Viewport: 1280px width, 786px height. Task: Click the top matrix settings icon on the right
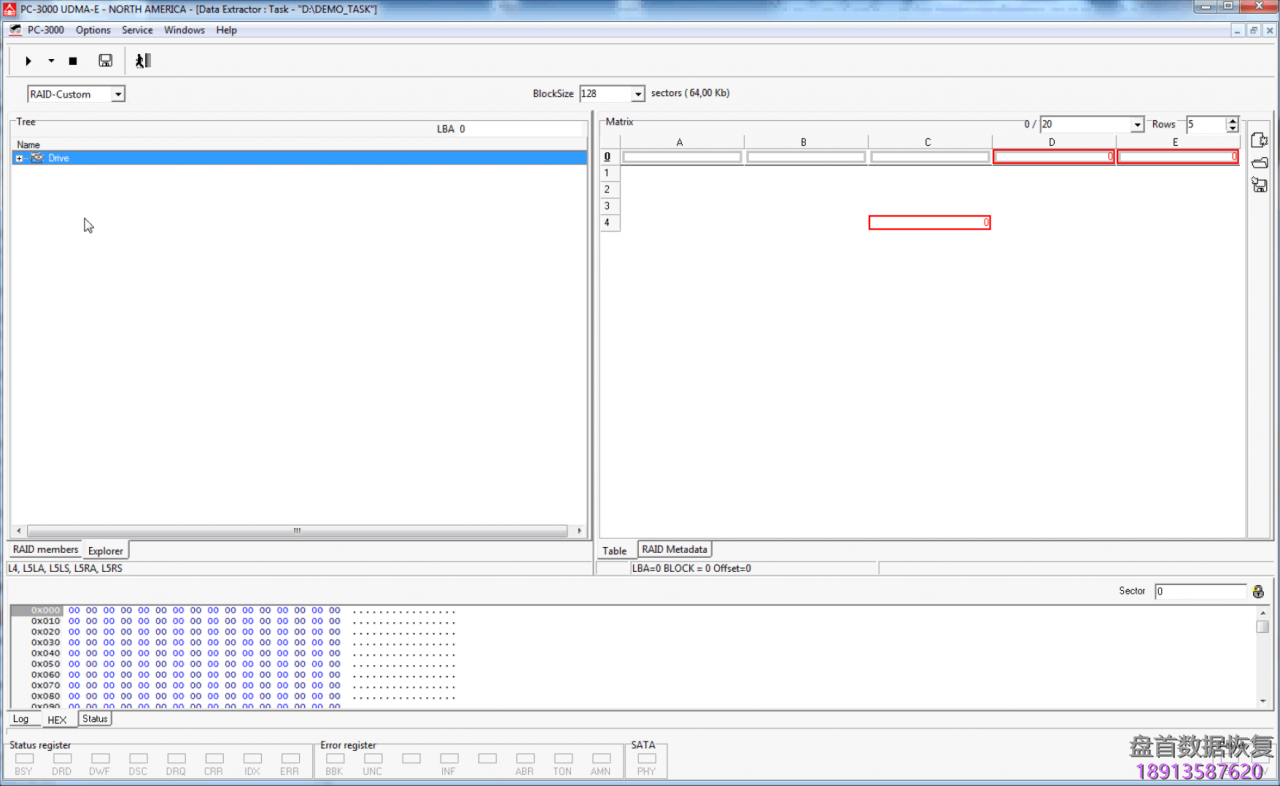click(1259, 141)
